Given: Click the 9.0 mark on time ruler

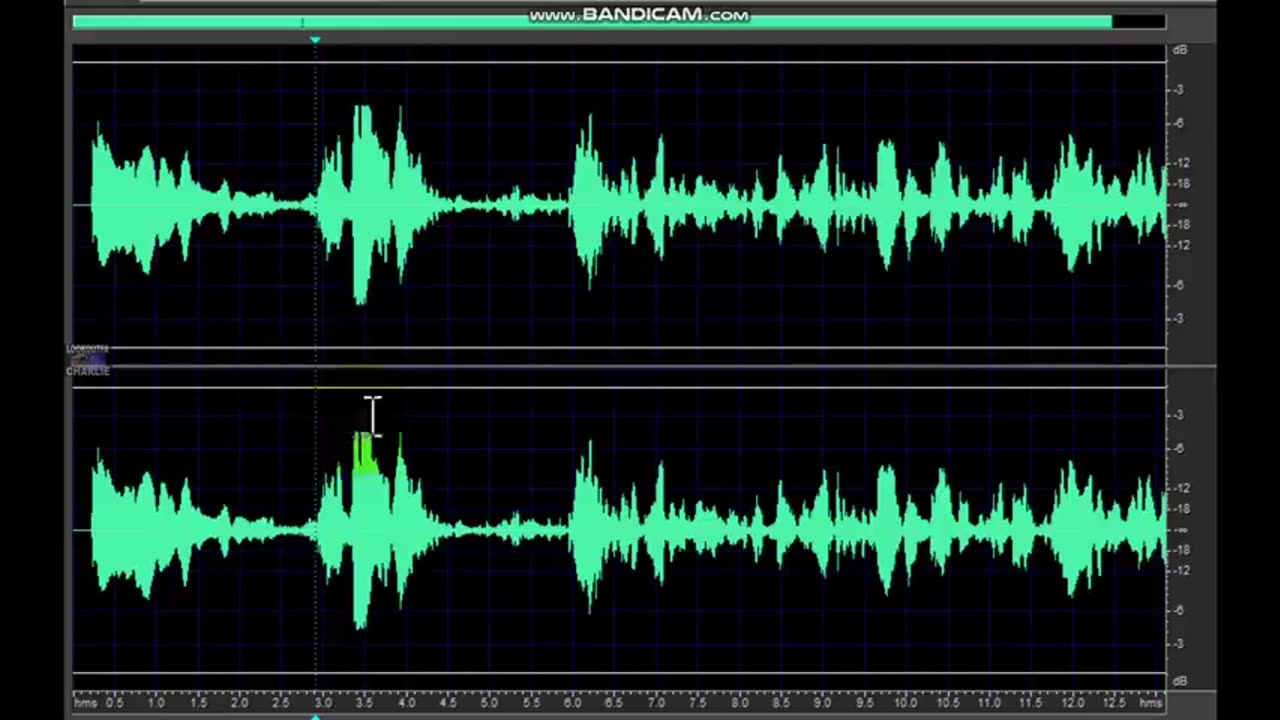Looking at the screenshot, I should (823, 703).
